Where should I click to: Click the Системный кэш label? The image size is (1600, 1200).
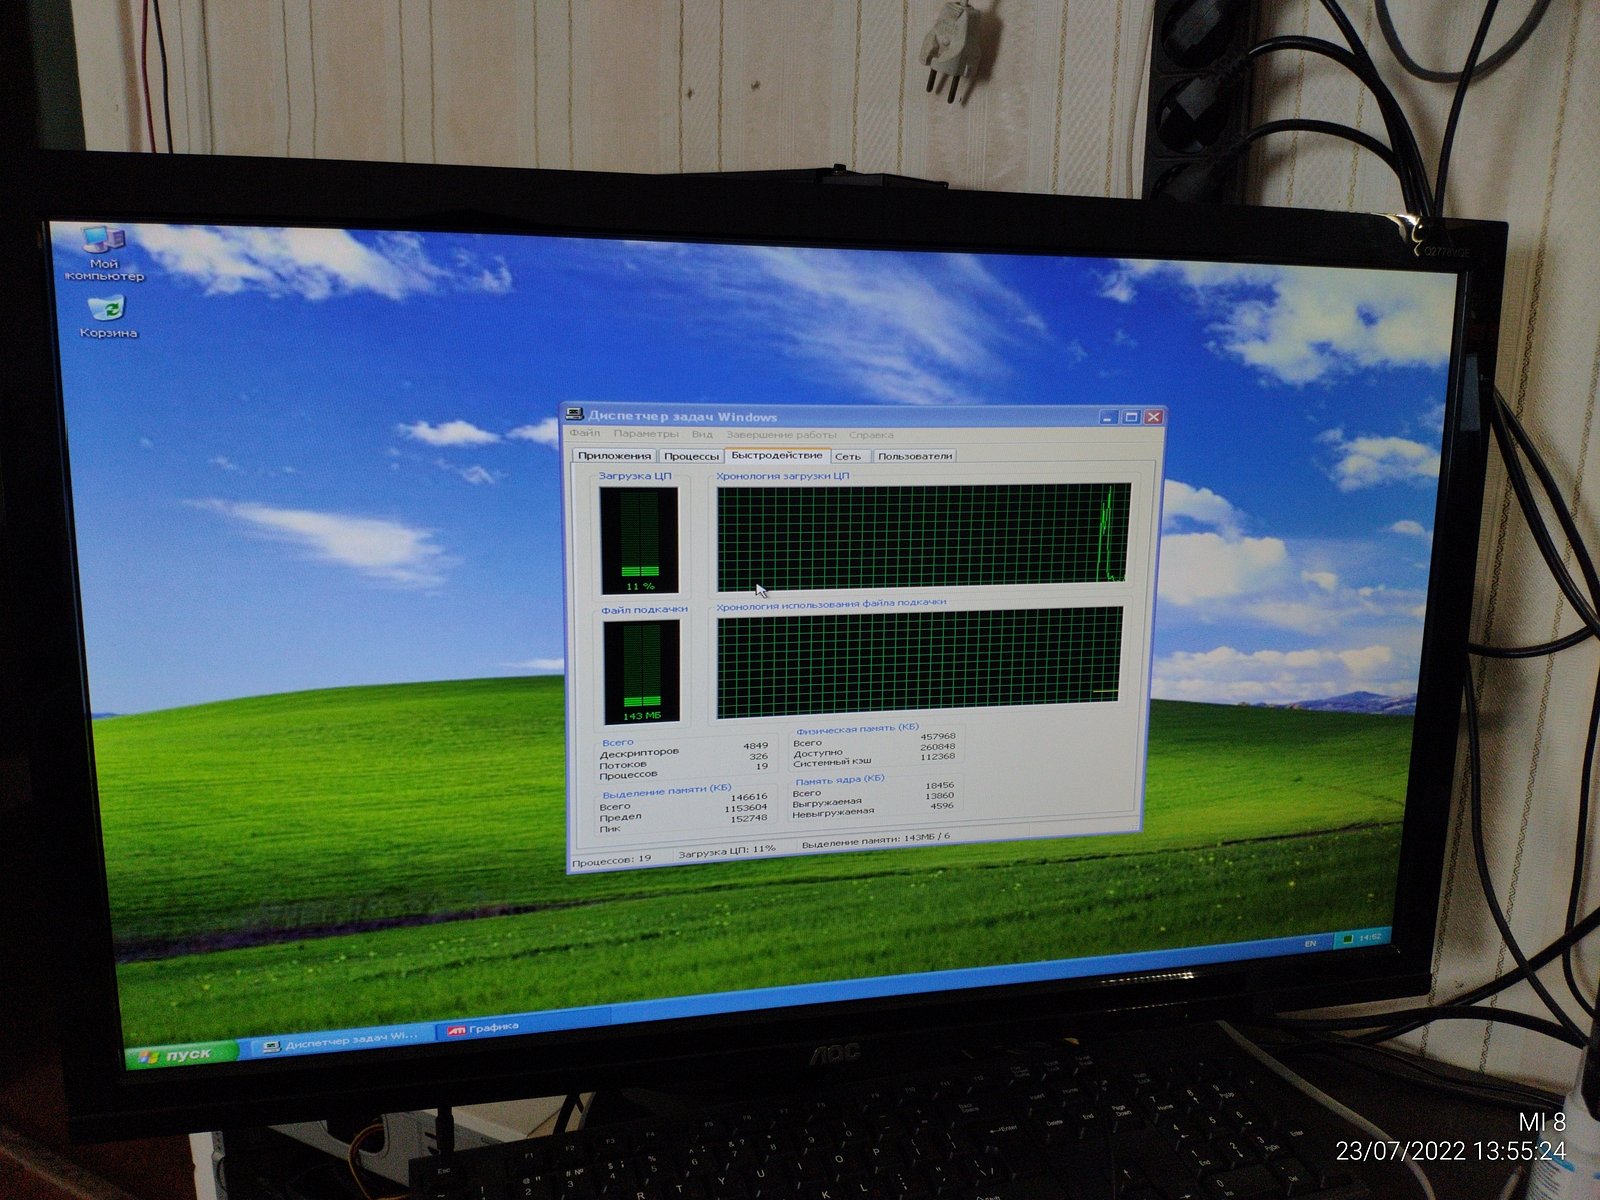click(832, 762)
